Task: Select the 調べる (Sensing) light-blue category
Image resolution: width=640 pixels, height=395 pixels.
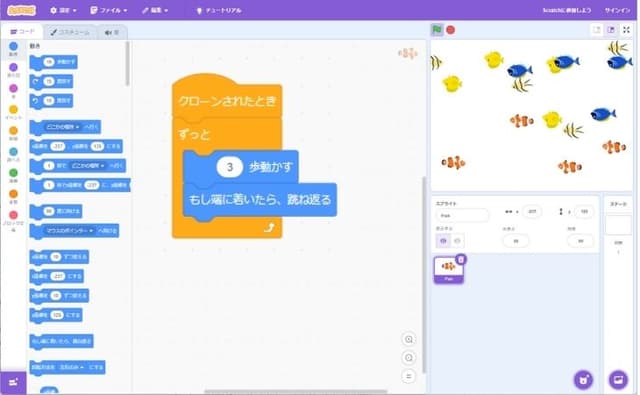Action: (13, 155)
